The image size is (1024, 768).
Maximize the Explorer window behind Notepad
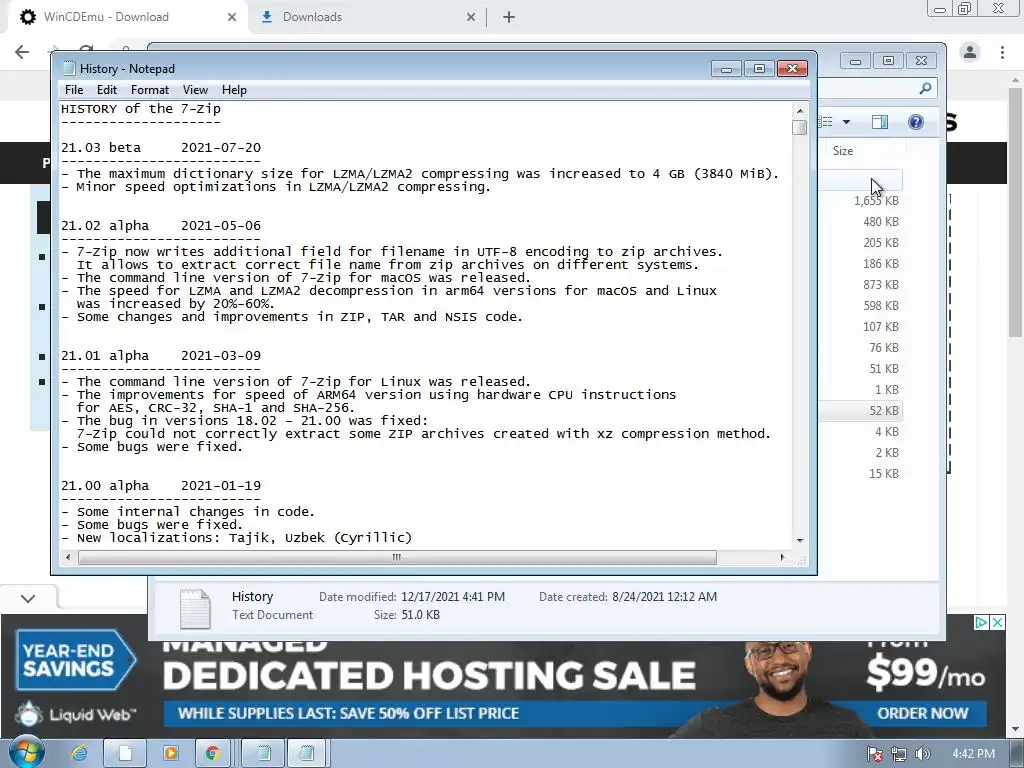coord(888,61)
